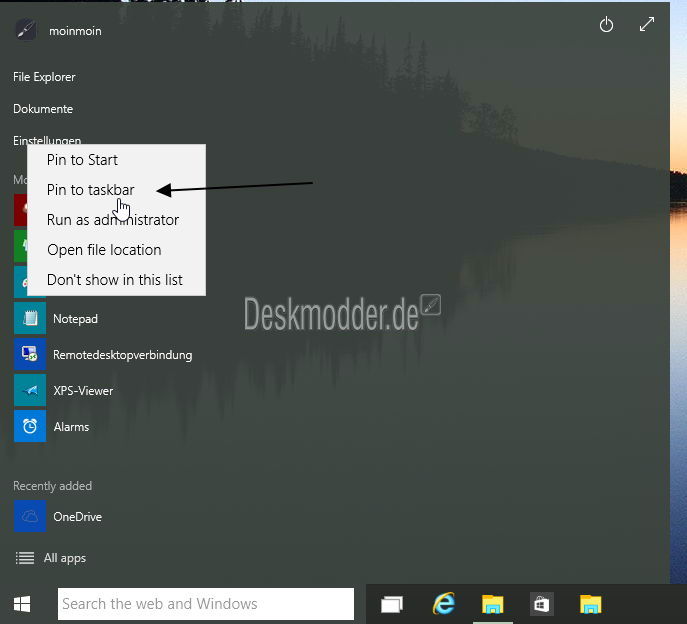Open Task View in the taskbar
Viewport: 687px width, 624px height.
(392, 604)
